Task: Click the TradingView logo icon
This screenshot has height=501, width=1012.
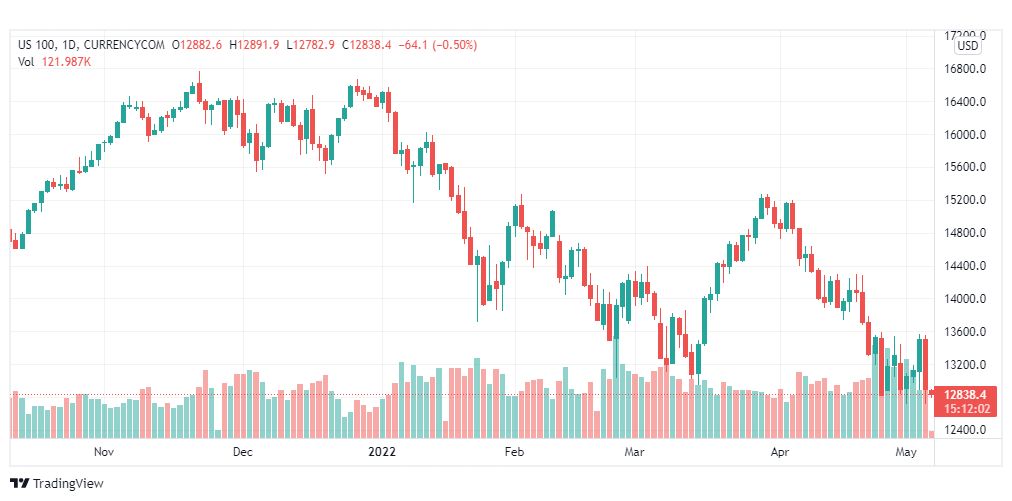Action: [20, 484]
